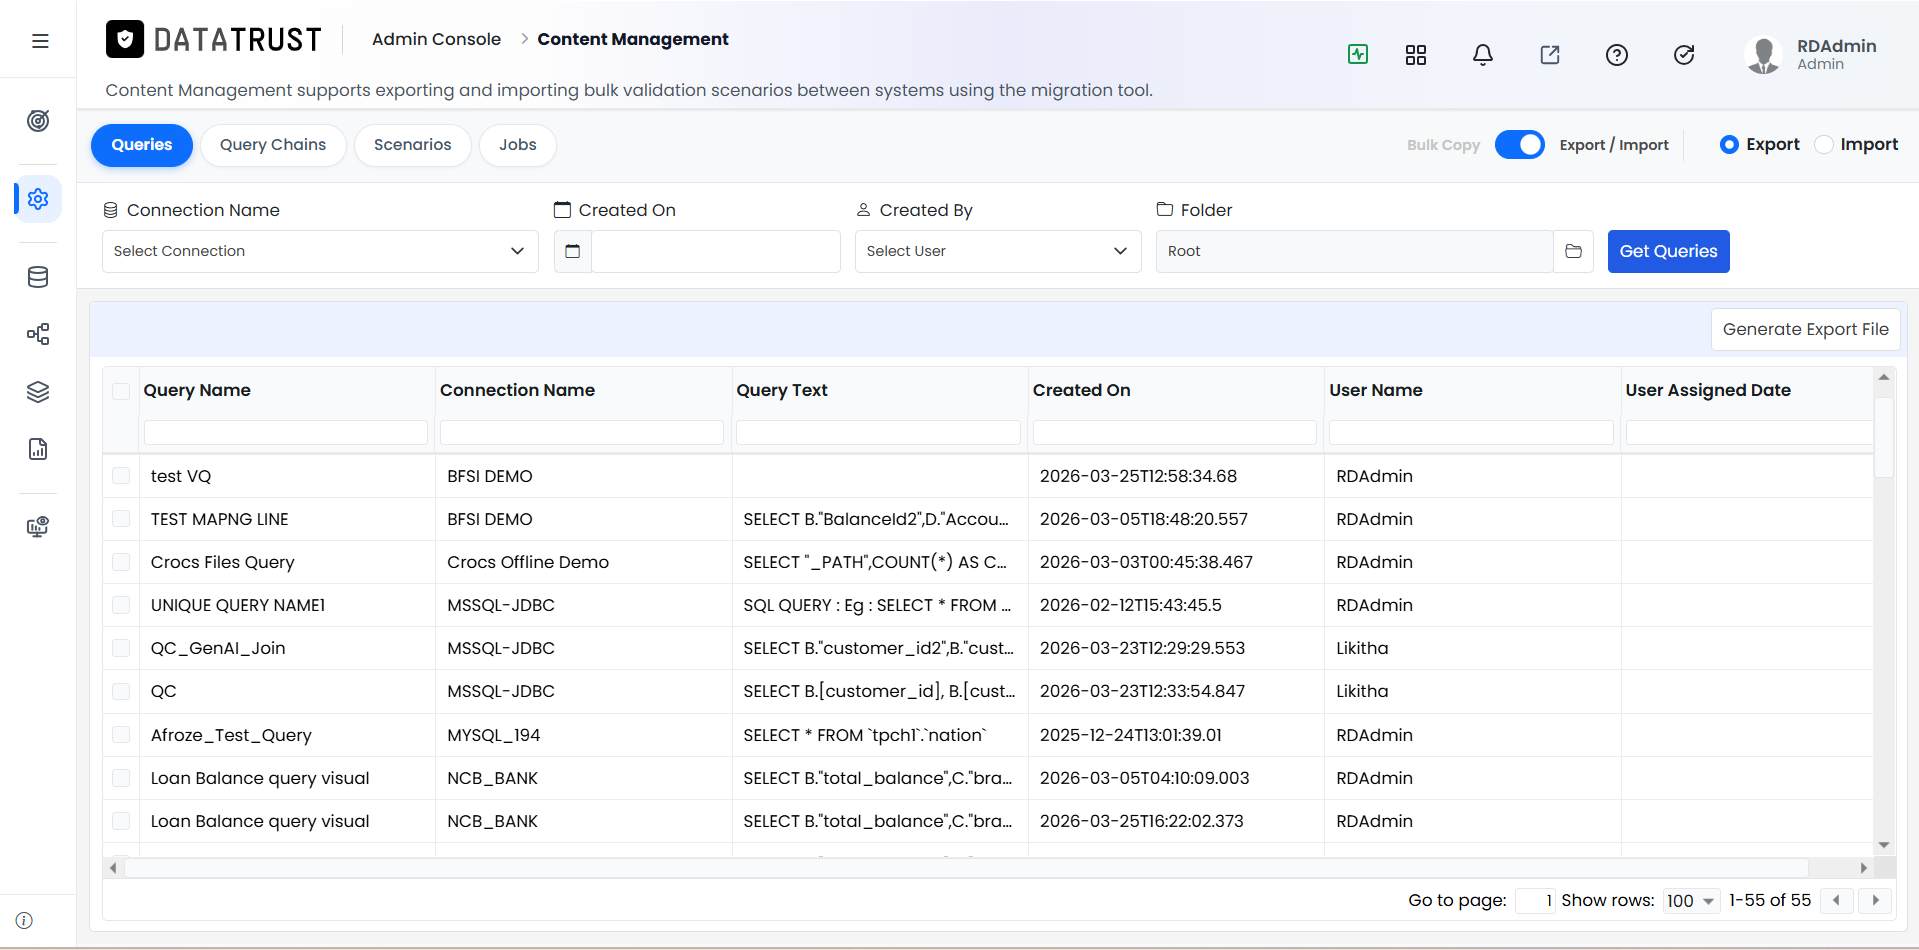The height and width of the screenshot is (950, 1919).
Task: Click the Folder Root input field
Action: coord(1354,251)
